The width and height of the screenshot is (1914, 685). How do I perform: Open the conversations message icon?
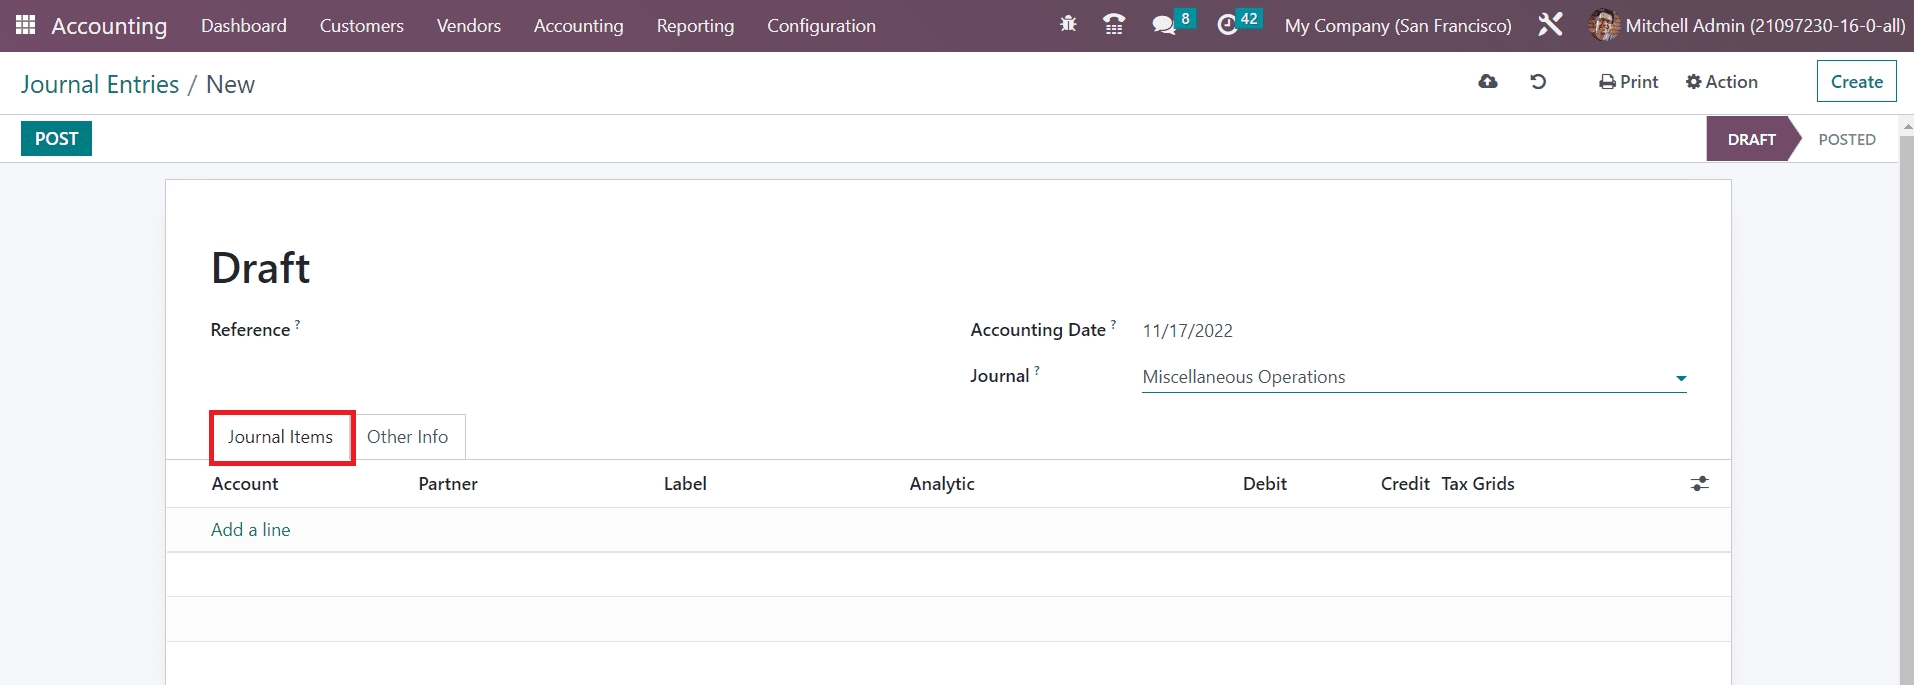coord(1163,25)
